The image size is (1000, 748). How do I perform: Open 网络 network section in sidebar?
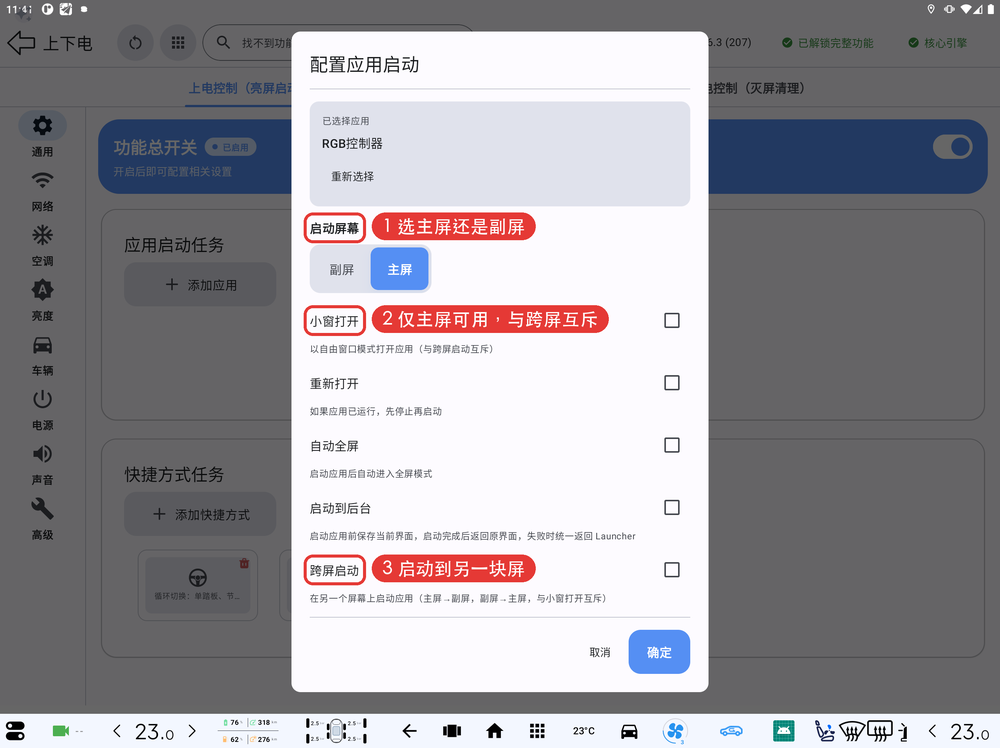(x=42, y=191)
